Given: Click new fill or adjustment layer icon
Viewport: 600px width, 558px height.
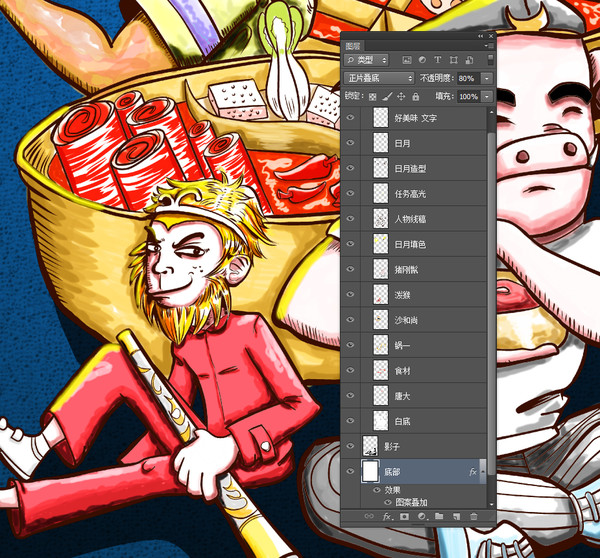Looking at the screenshot, I should click(x=422, y=516).
